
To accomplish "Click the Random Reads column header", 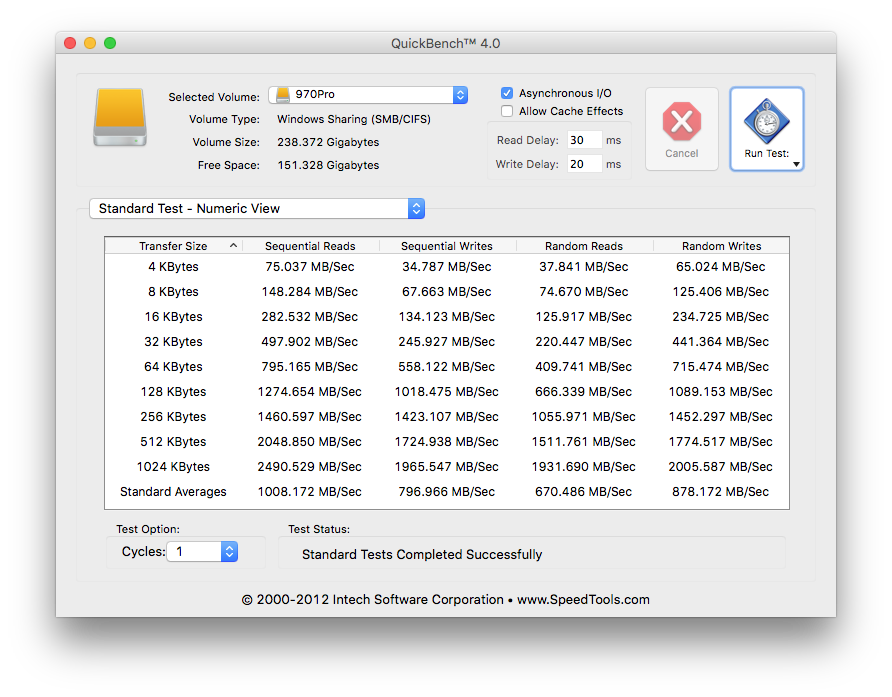I will point(584,246).
